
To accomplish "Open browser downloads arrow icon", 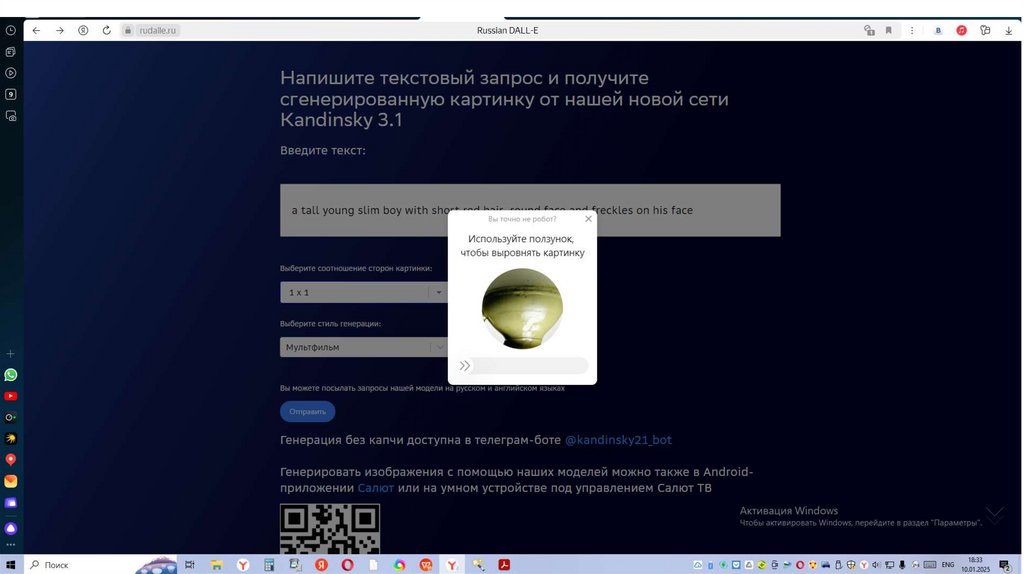I will (x=1008, y=30).
